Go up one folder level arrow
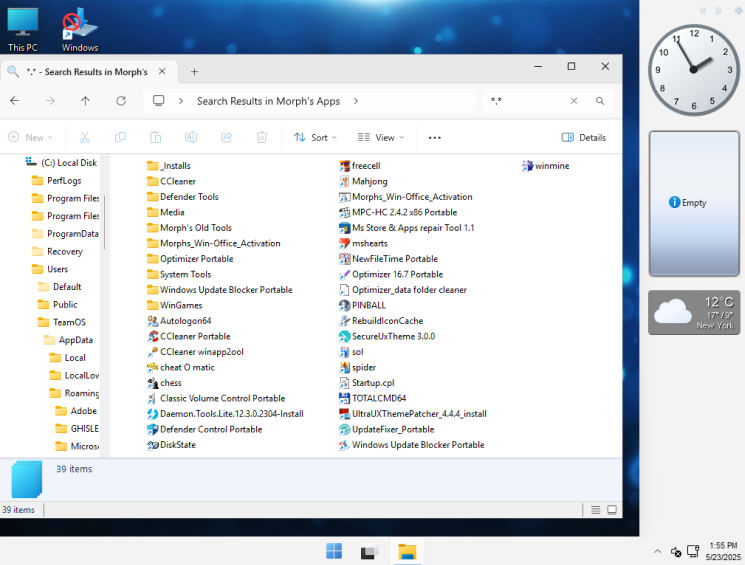 [85, 101]
